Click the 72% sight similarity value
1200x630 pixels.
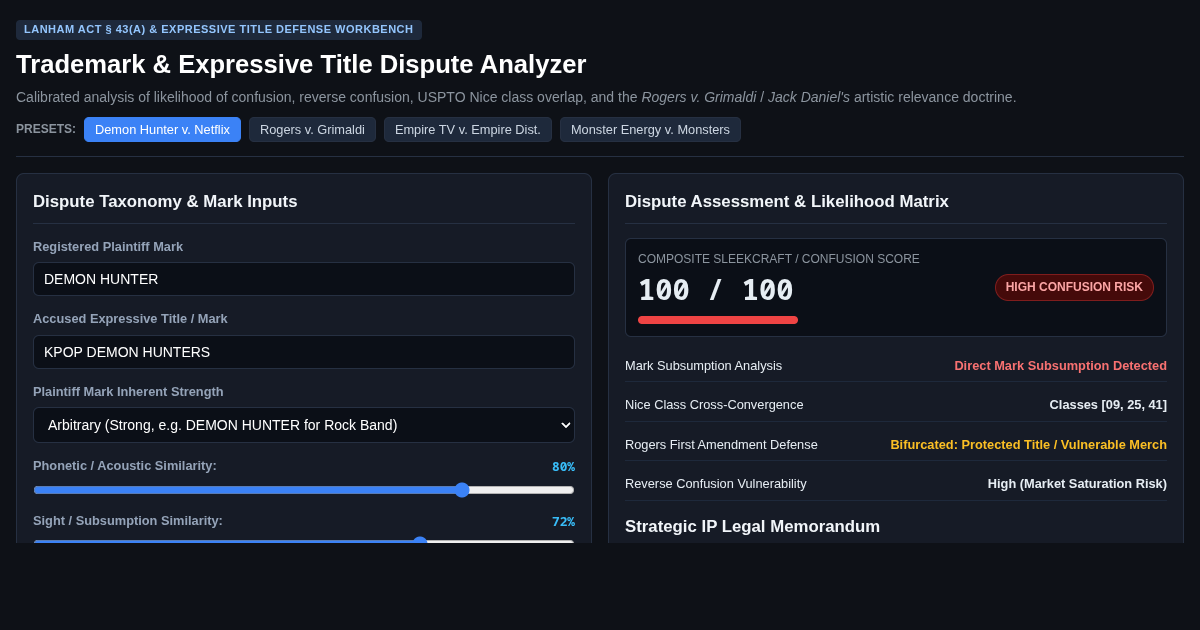coord(563,522)
